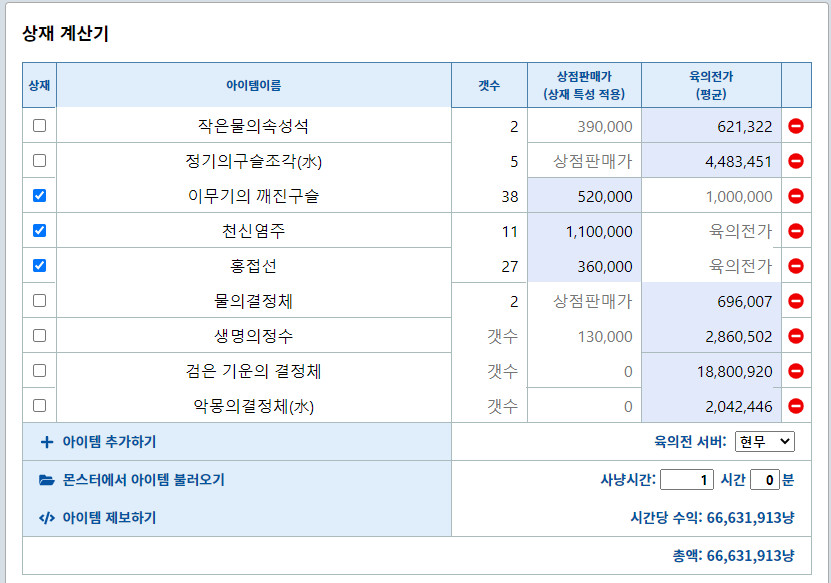This screenshot has height=583, width=831.
Task: Delete 이무기의 깨진구슬 via red minus icon
Action: coord(797,196)
